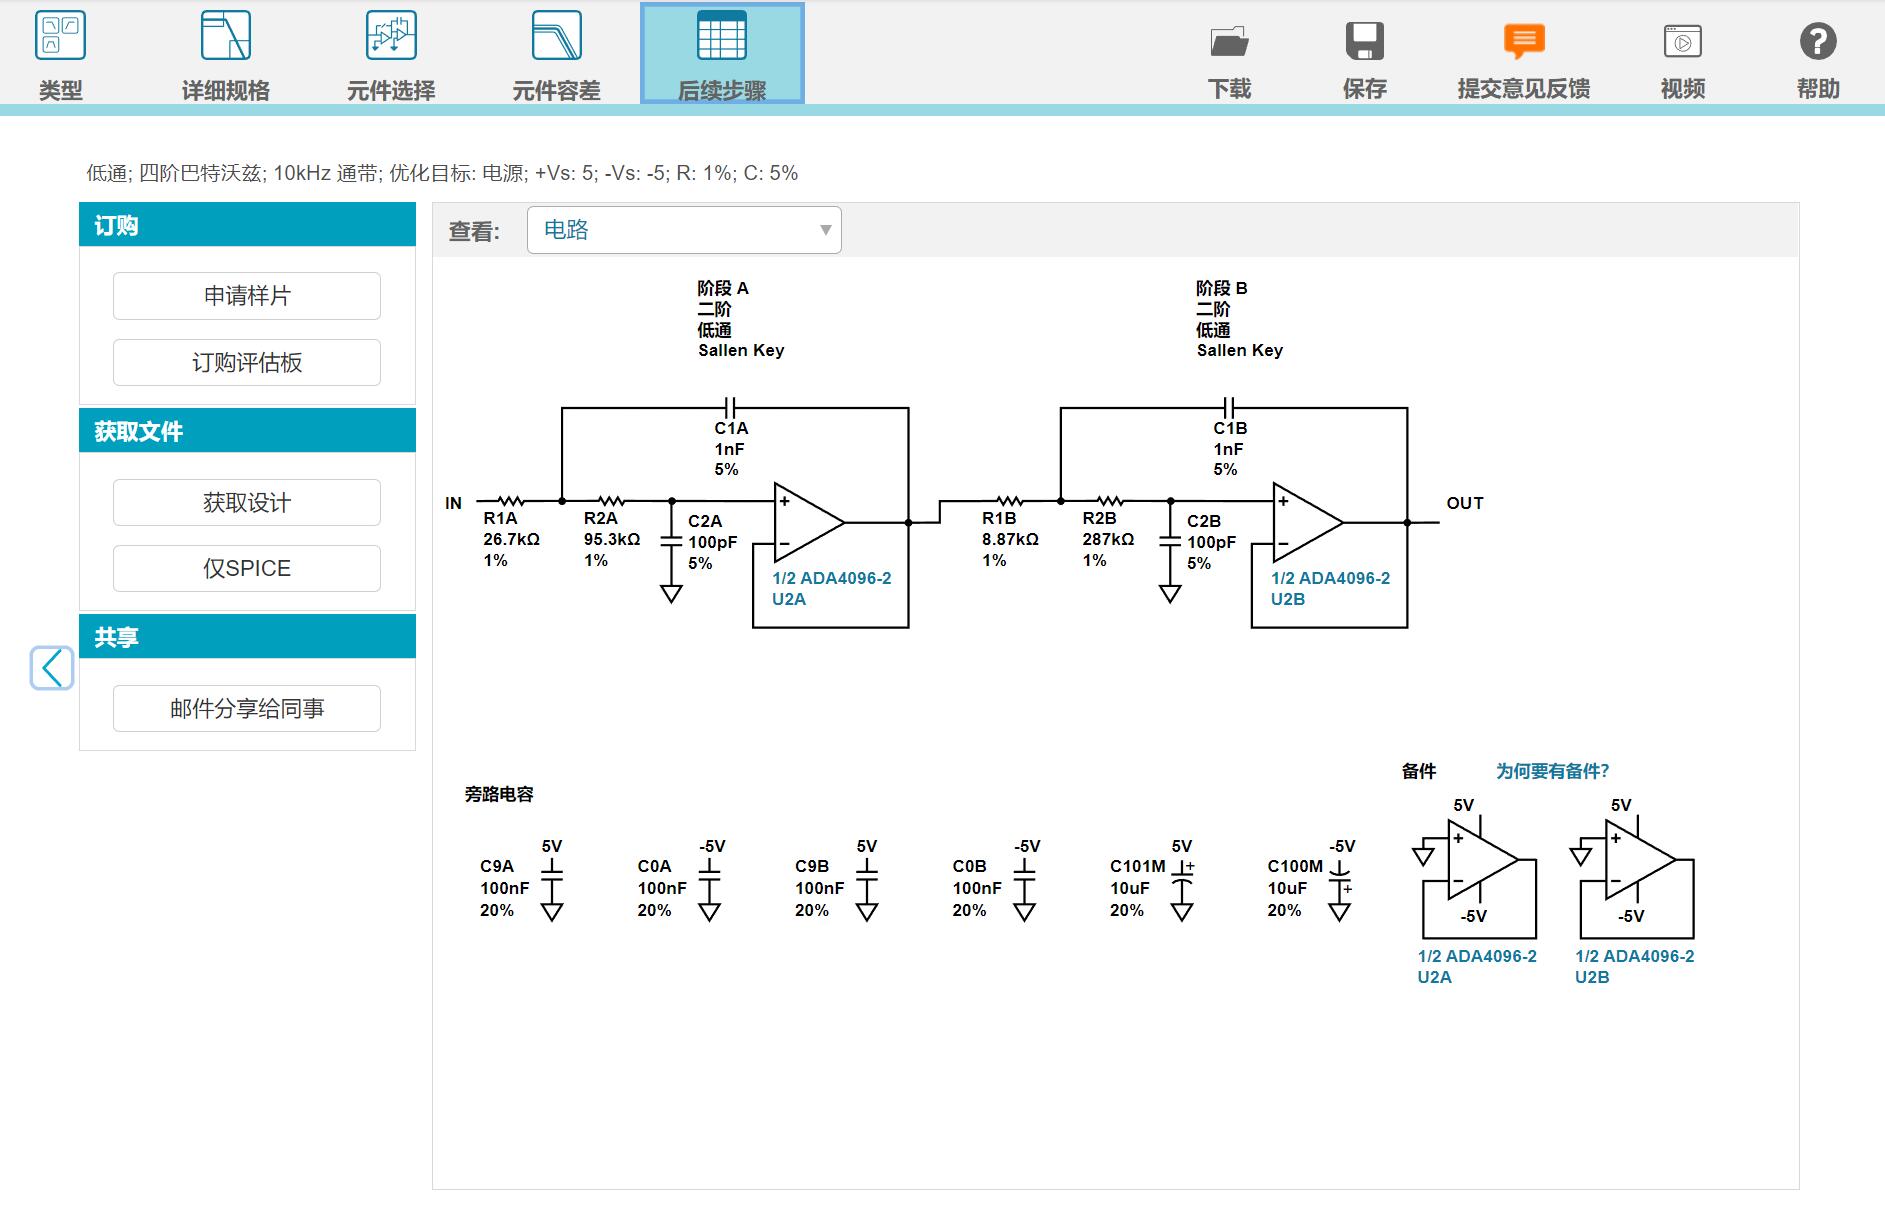Expand the 查看 view dropdown showing 电路
The image size is (1885, 1226).
click(684, 230)
